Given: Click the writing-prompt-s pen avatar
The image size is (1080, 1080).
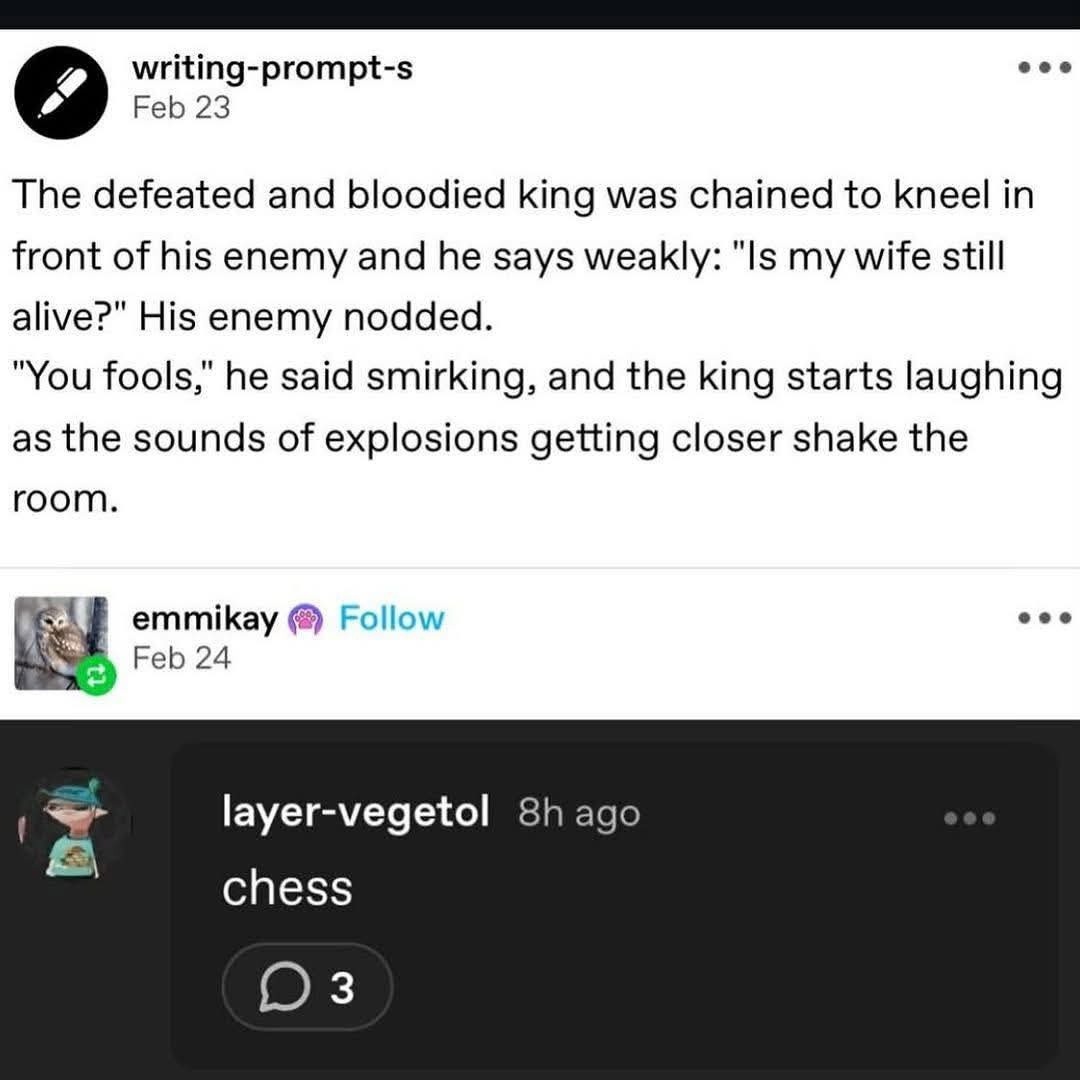Looking at the screenshot, I should point(61,91).
